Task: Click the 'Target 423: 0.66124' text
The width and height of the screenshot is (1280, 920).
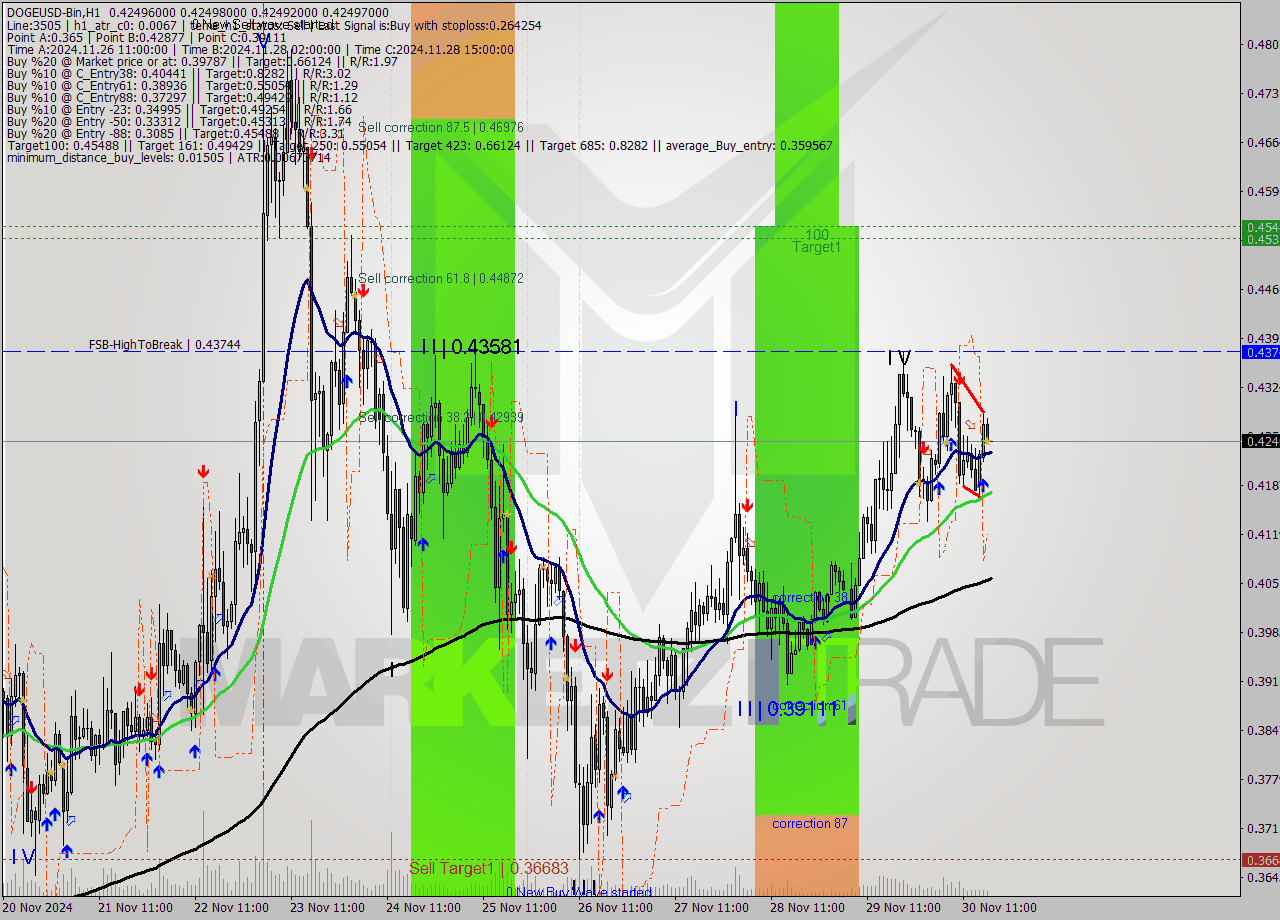Action: (x=463, y=146)
